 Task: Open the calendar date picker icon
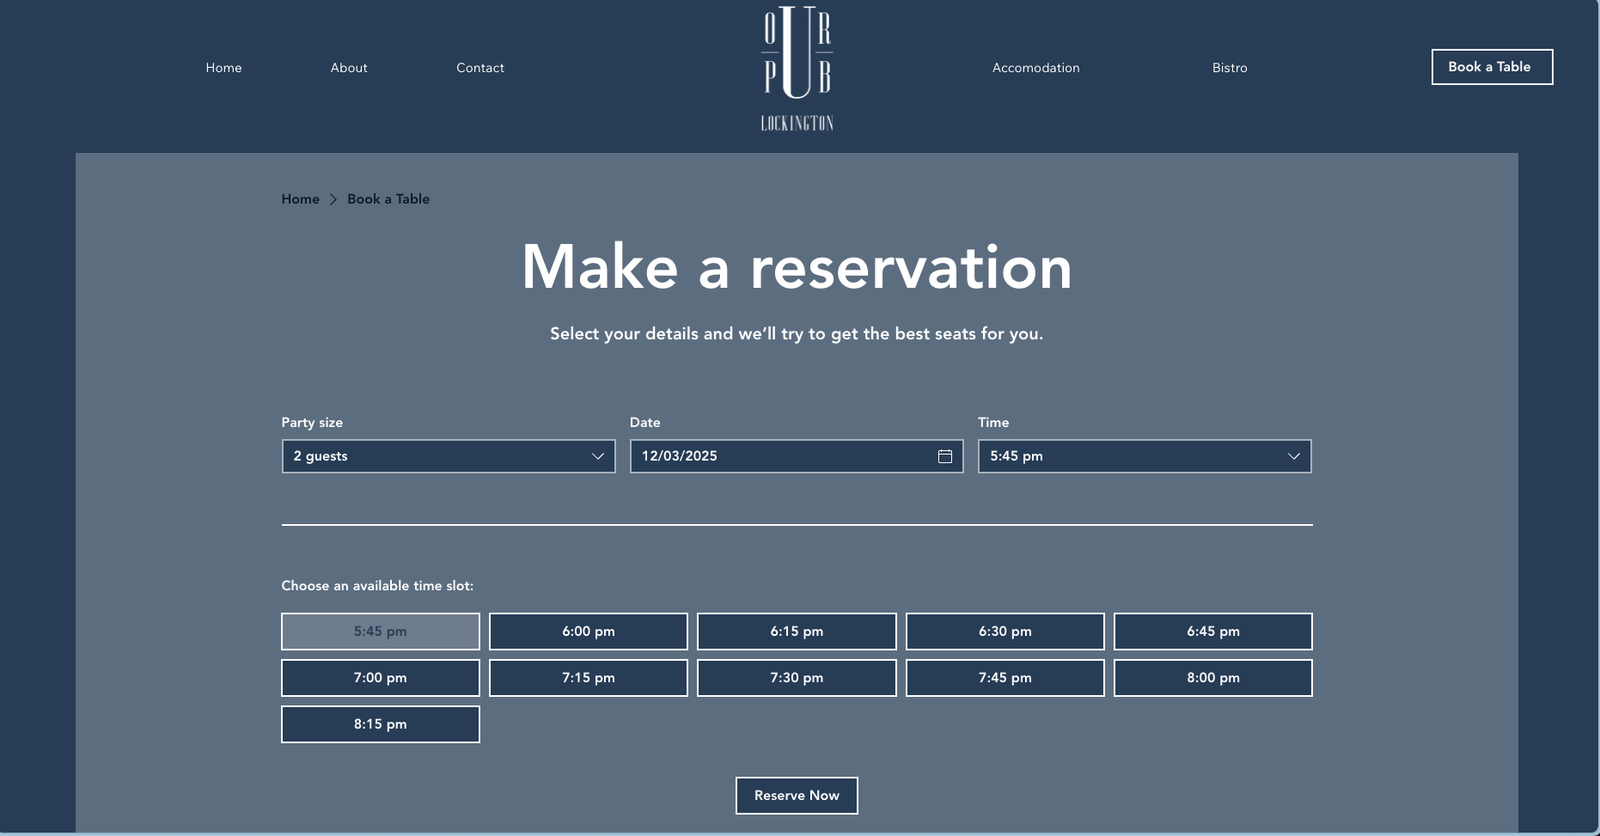(x=944, y=456)
